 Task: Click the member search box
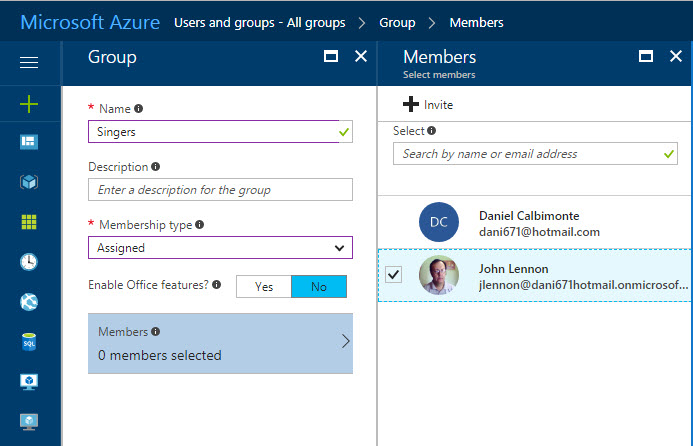[x=527, y=154]
